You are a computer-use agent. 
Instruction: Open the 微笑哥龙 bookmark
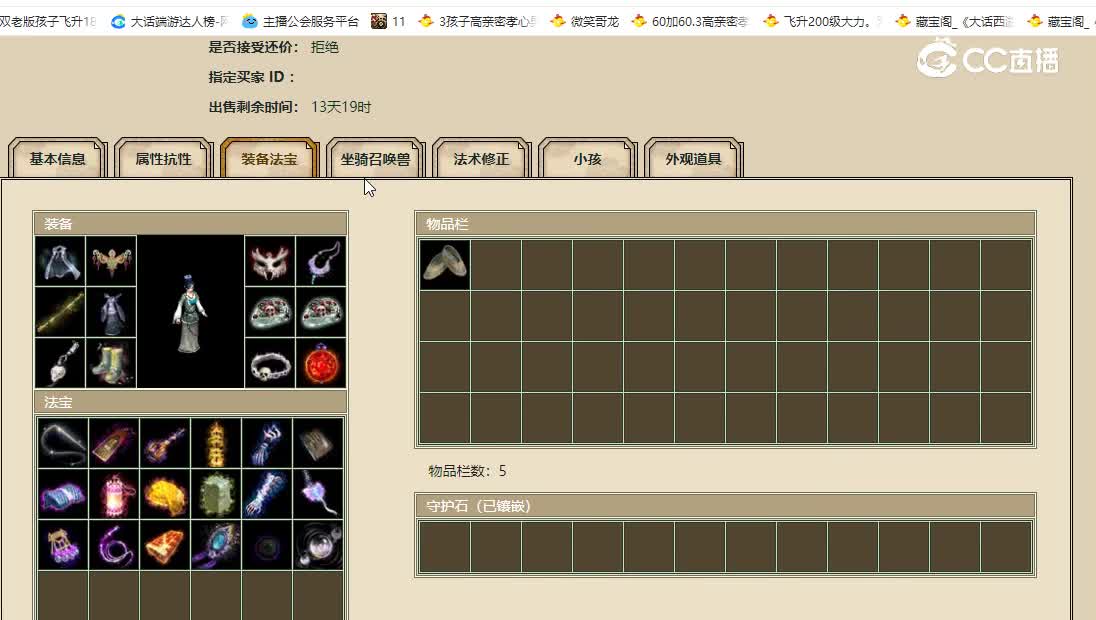pos(584,22)
